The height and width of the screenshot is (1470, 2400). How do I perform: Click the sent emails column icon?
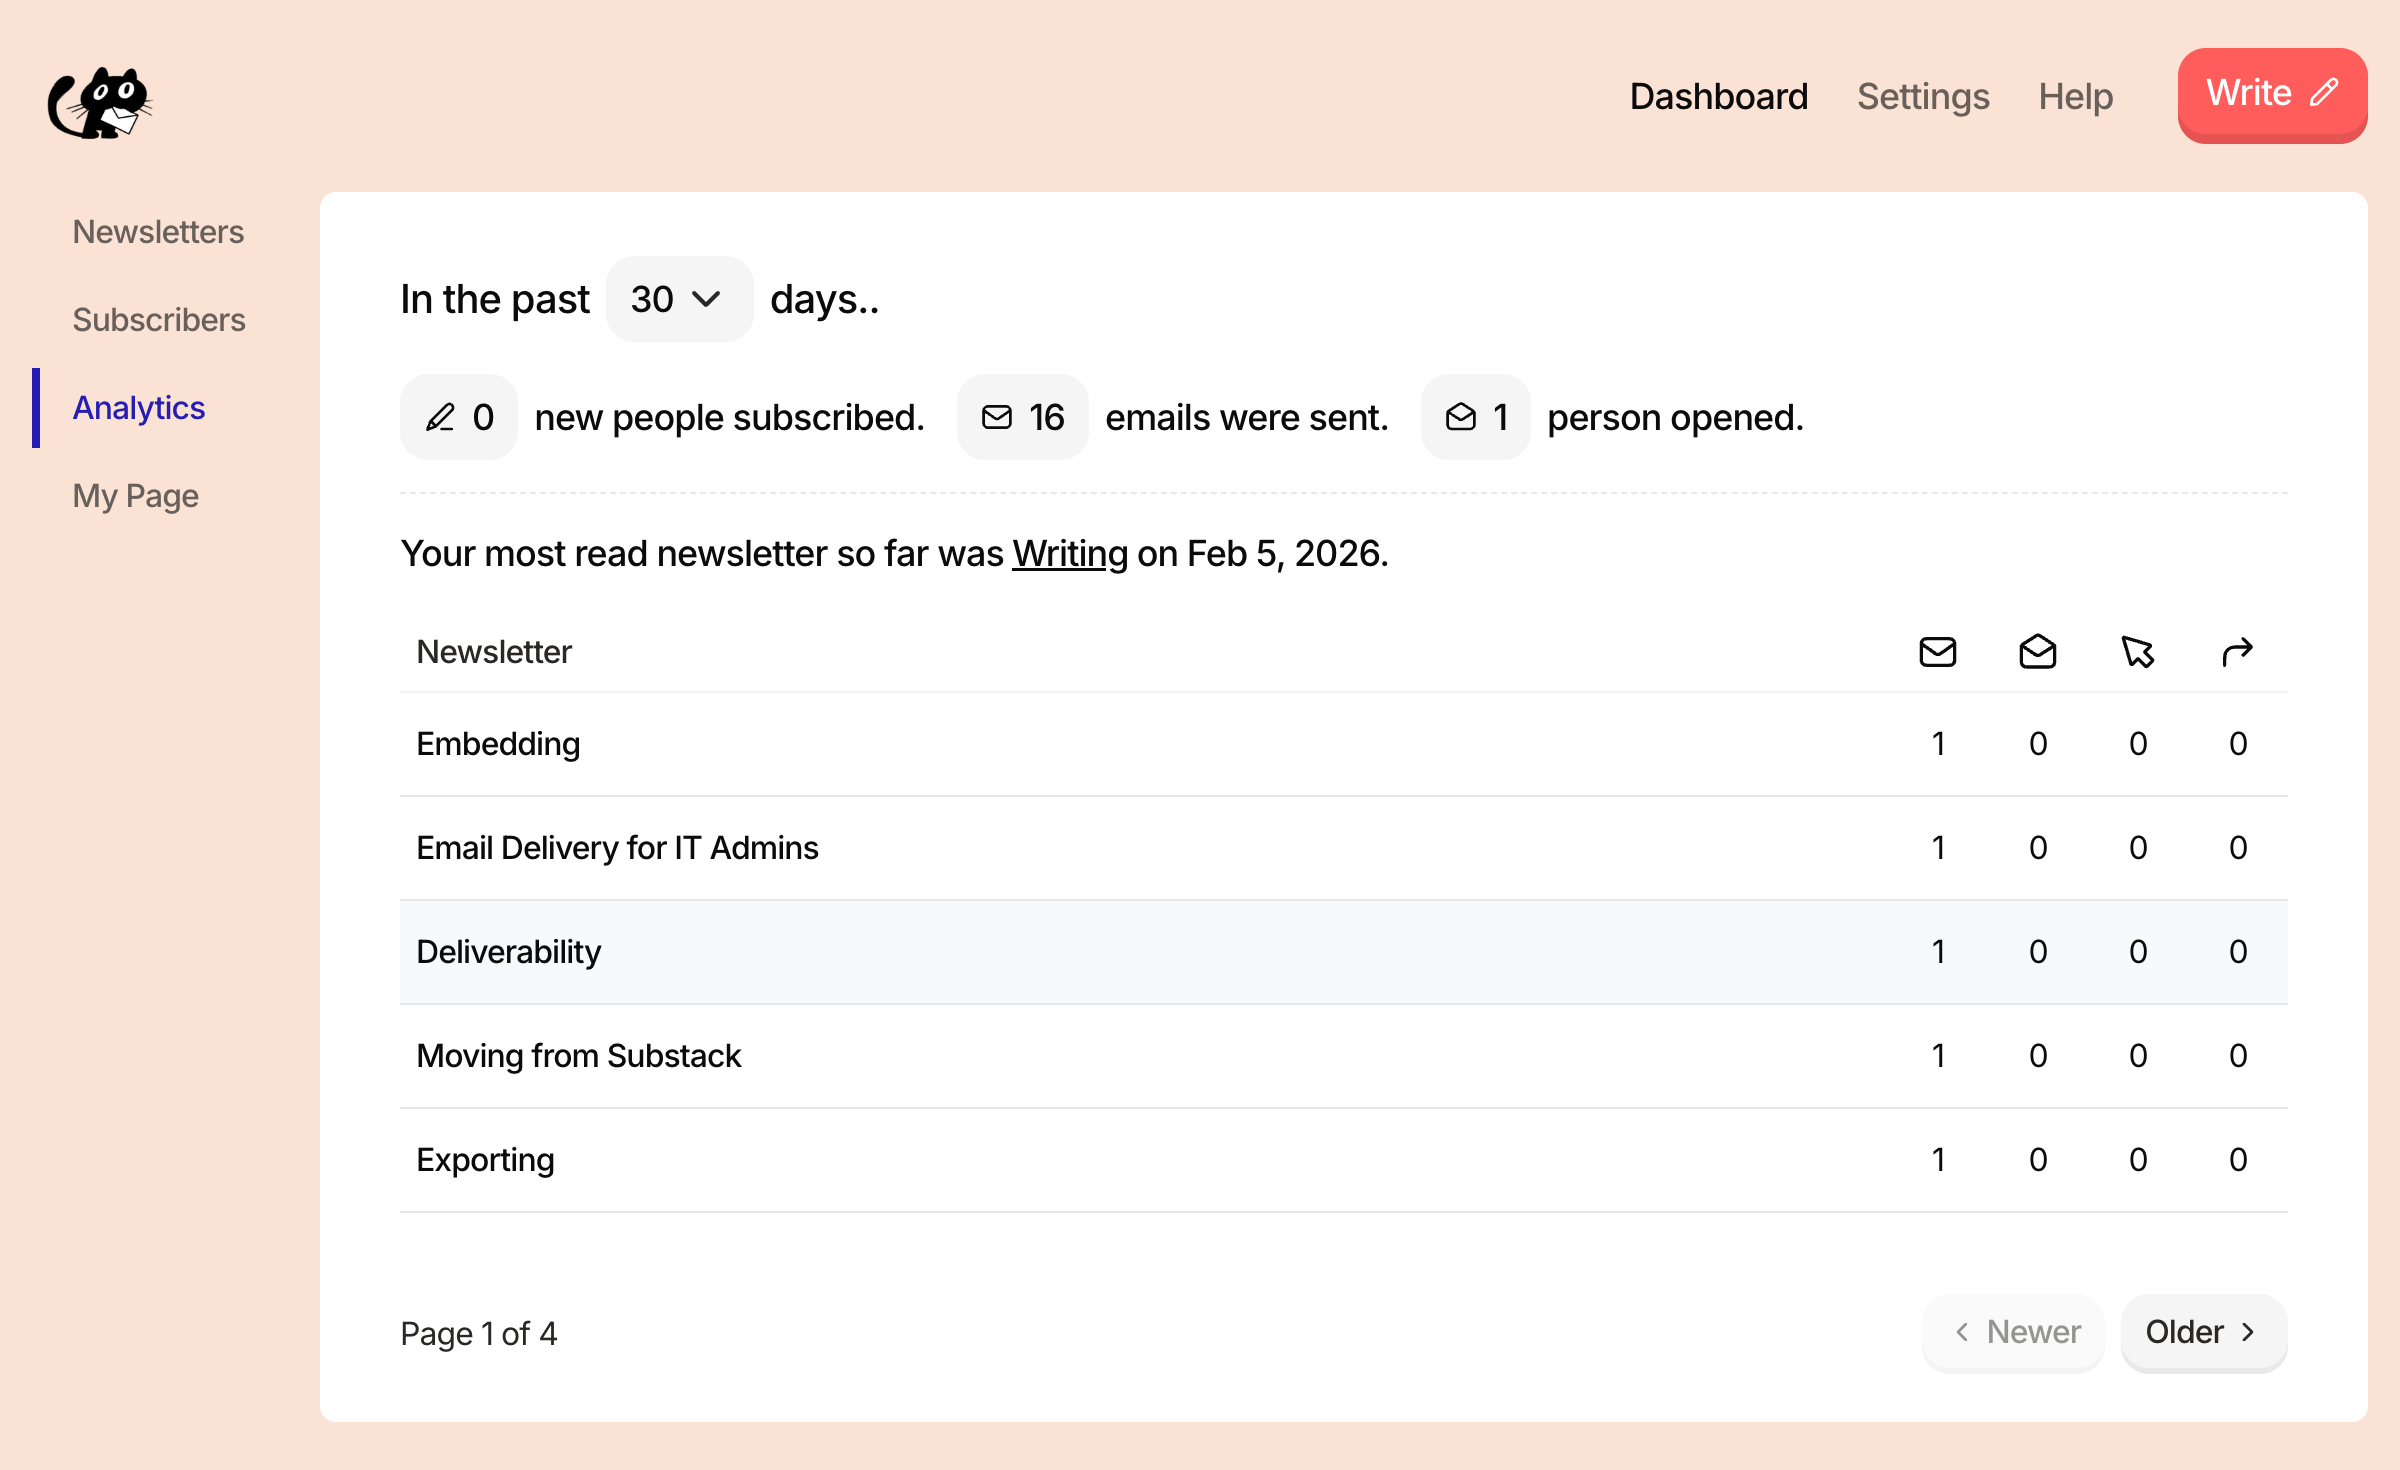pos(1937,652)
